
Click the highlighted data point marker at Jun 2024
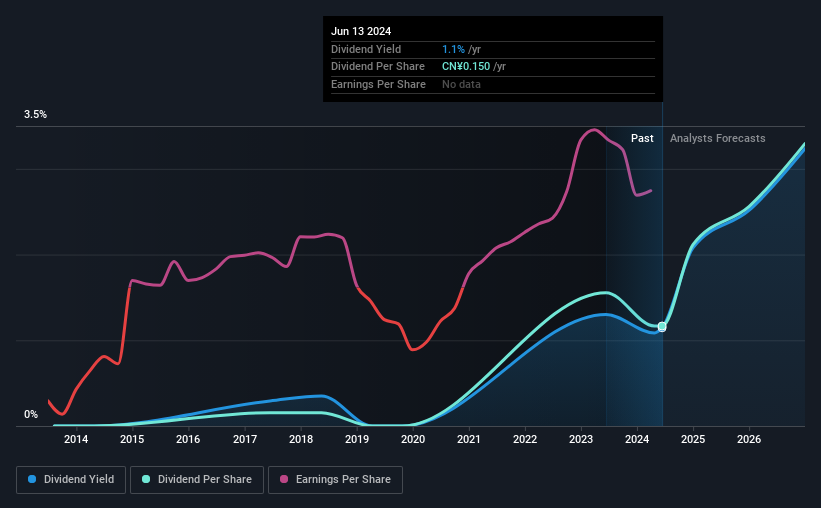662,327
